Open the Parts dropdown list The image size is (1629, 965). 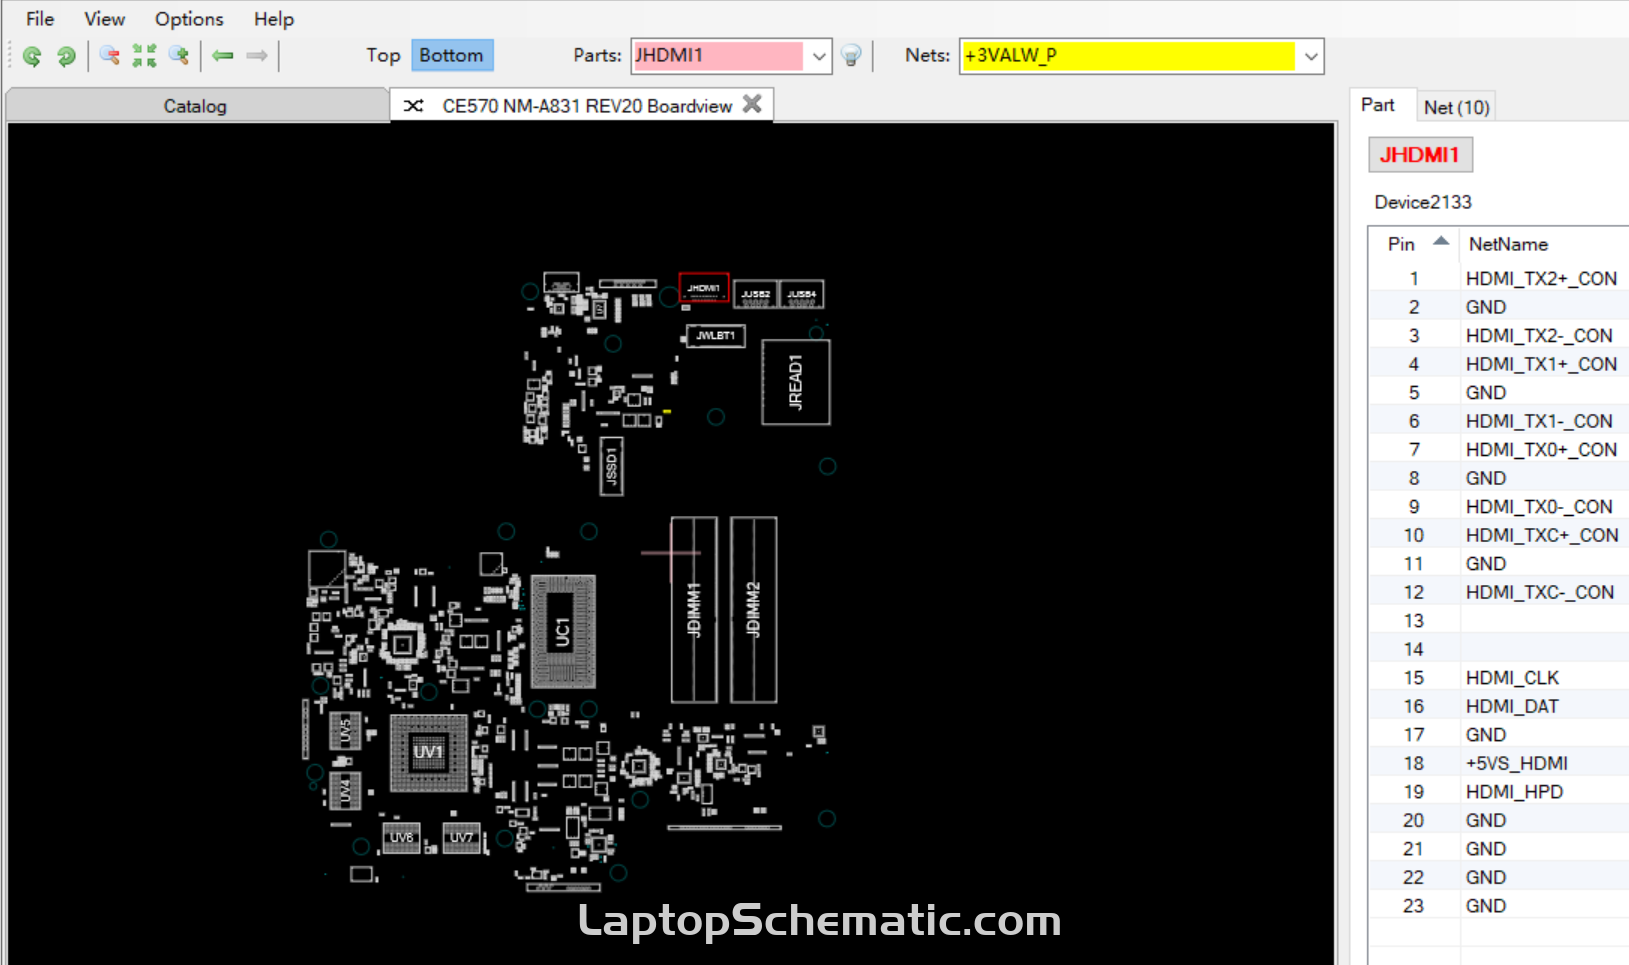(x=819, y=56)
